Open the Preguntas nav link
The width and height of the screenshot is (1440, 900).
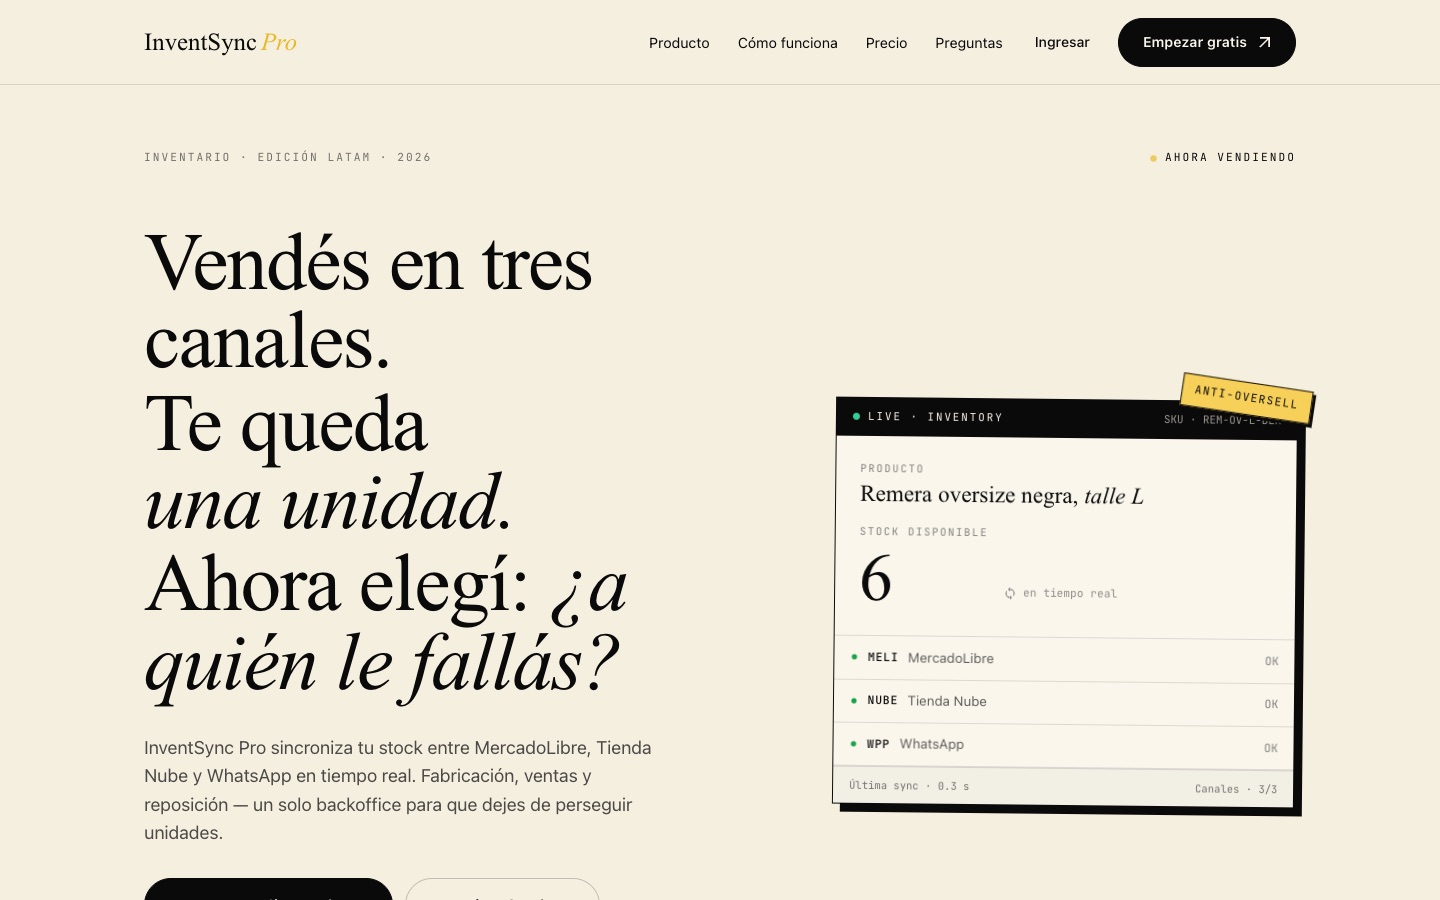(968, 43)
